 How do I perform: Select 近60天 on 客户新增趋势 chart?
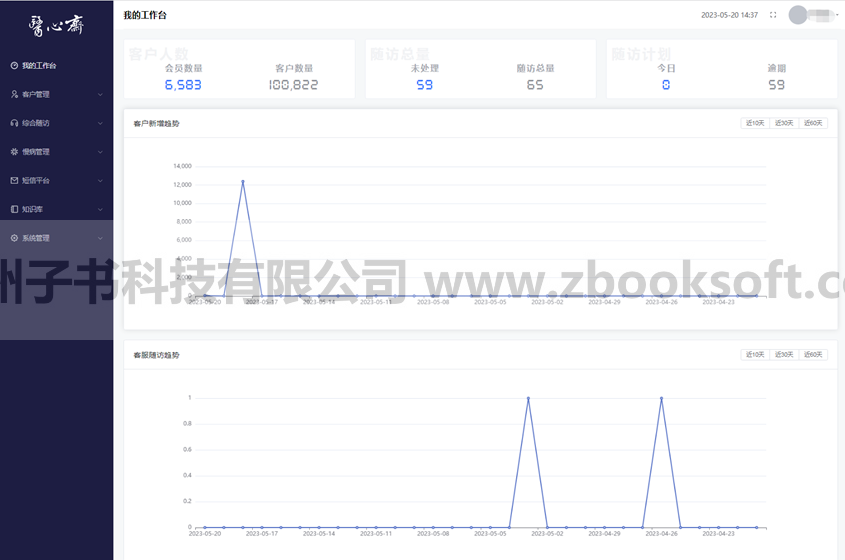[x=813, y=123]
